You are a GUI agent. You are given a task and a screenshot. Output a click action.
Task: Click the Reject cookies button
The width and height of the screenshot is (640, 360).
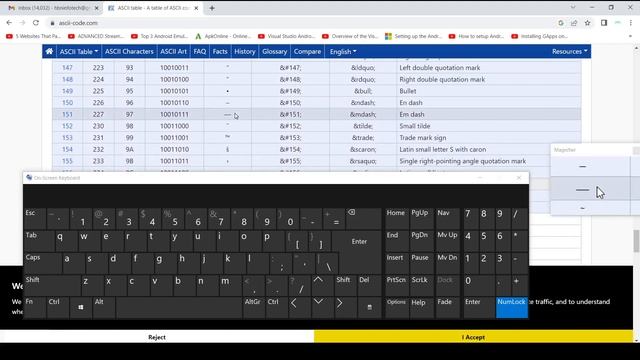pos(157,337)
